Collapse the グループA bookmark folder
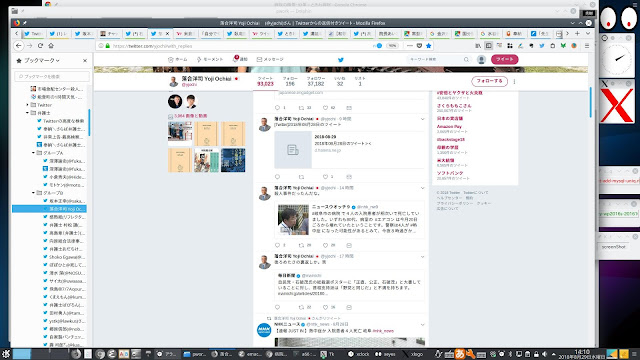The image size is (640, 360). tap(33, 153)
